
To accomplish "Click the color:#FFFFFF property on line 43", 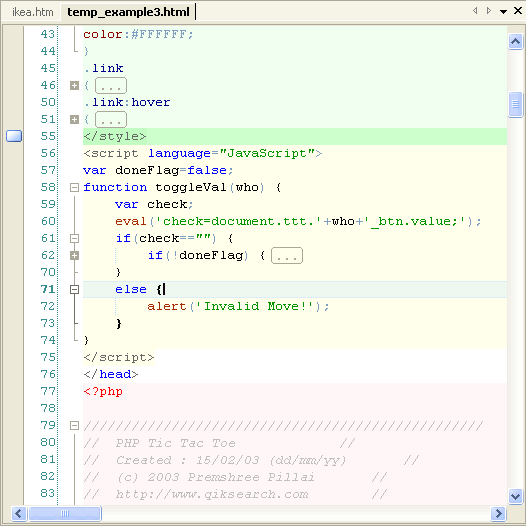I will pyautogui.click(x=138, y=34).
